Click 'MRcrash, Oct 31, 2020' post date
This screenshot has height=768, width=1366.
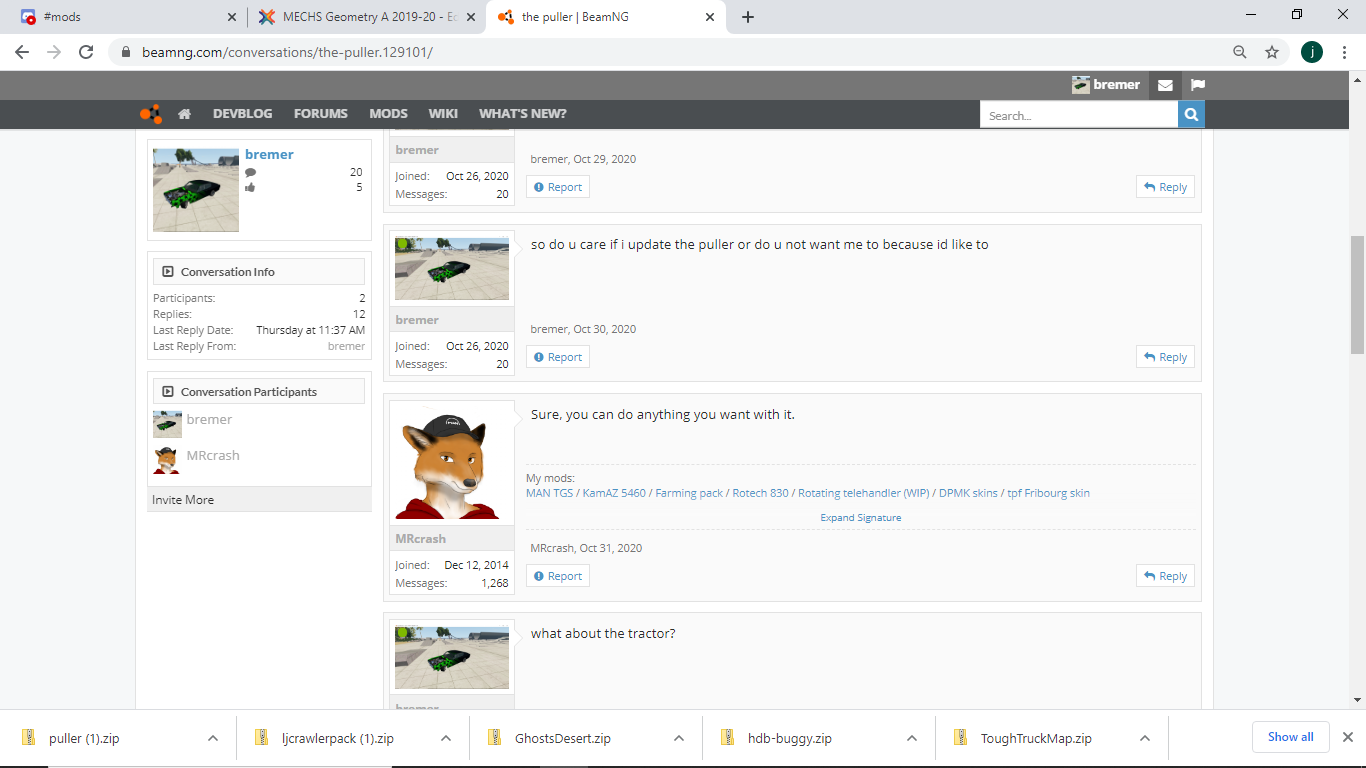tap(586, 548)
